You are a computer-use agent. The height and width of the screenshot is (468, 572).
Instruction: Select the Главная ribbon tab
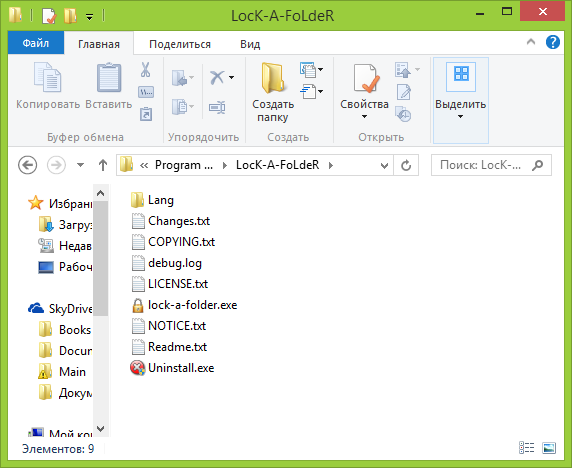tap(99, 44)
